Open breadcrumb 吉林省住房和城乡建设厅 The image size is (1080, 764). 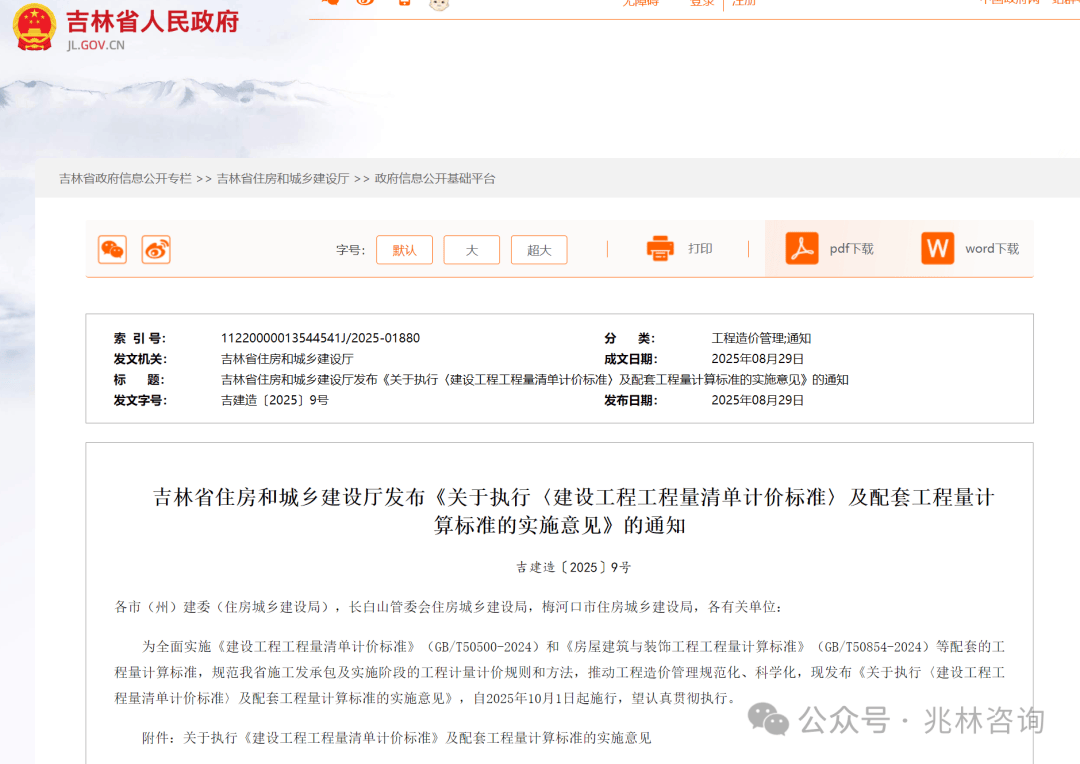click(x=283, y=178)
